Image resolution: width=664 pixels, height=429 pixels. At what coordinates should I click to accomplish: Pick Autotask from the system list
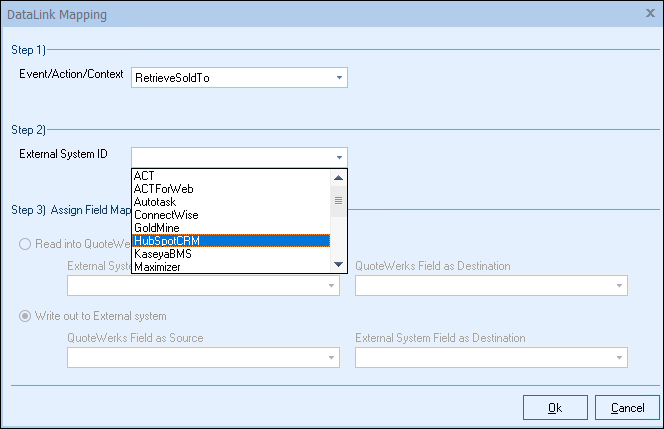pos(231,202)
